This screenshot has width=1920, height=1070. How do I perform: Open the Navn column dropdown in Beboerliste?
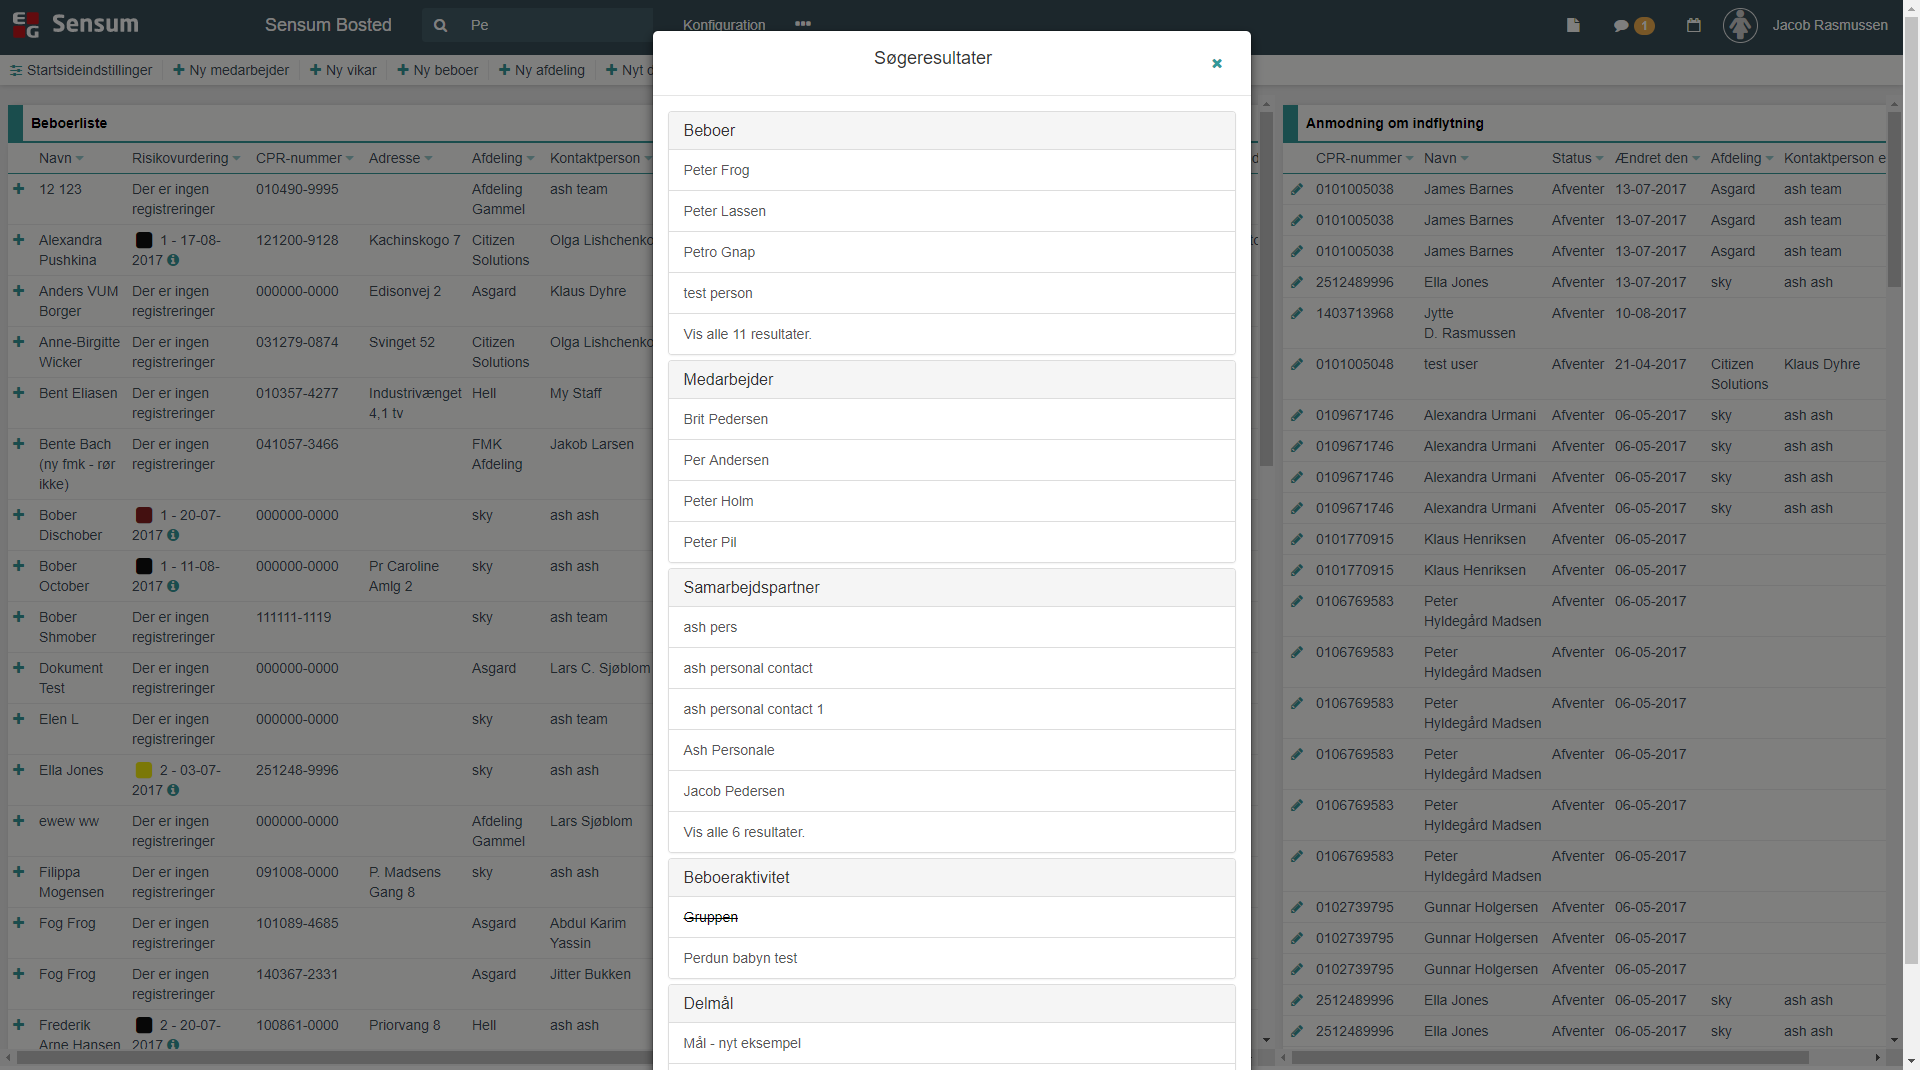(80, 159)
